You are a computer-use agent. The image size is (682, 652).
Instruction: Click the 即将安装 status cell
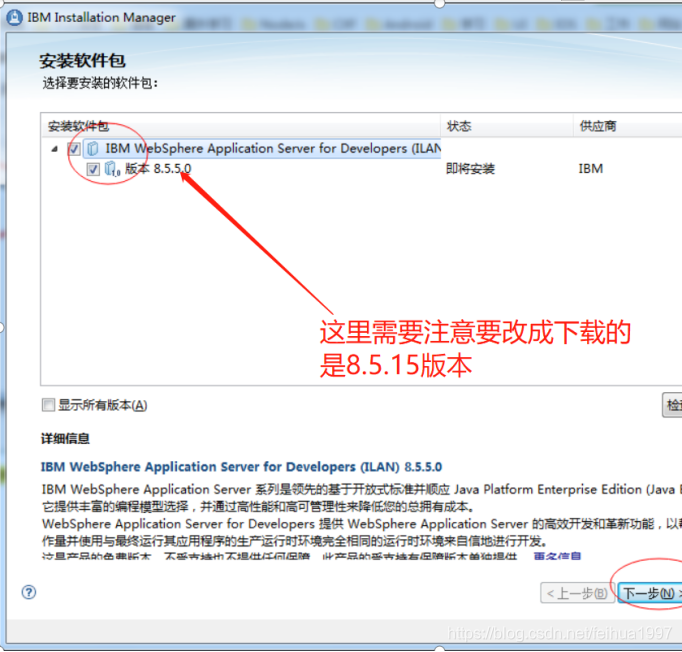pos(470,169)
